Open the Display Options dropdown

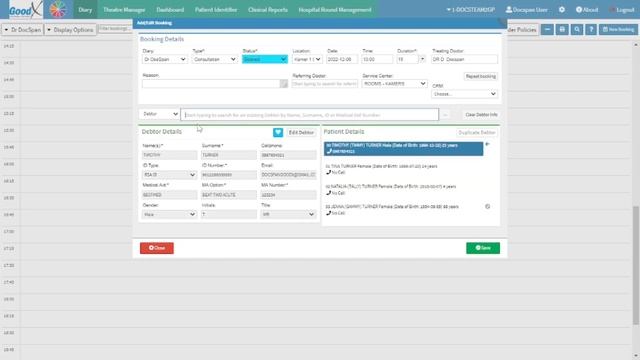70,30
